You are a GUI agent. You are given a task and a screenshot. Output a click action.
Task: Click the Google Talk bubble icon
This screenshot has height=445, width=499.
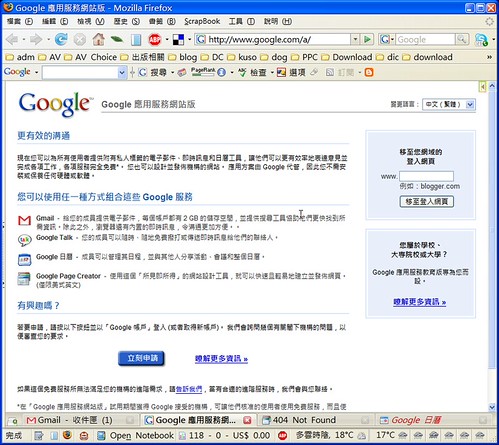tap(25, 240)
